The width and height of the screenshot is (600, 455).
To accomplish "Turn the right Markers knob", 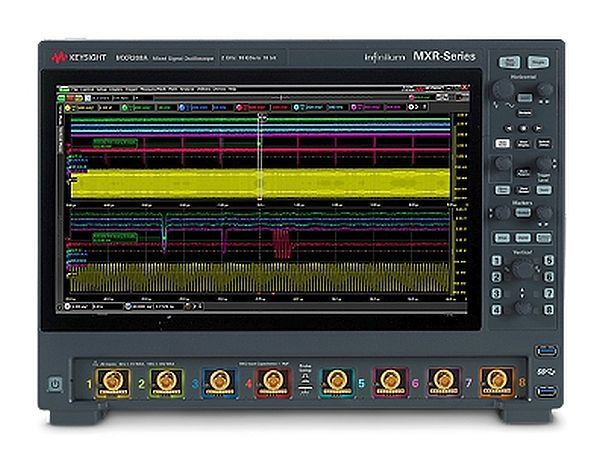I will pyautogui.click(x=543, y=212).
